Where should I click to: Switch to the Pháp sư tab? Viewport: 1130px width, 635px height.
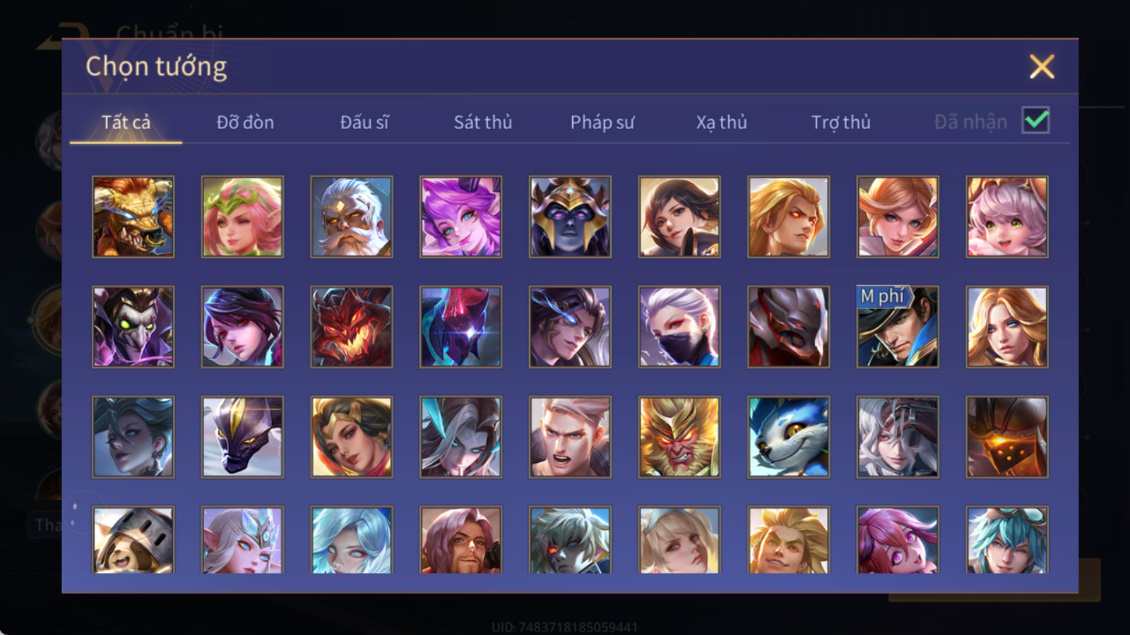tap(602, 123)
